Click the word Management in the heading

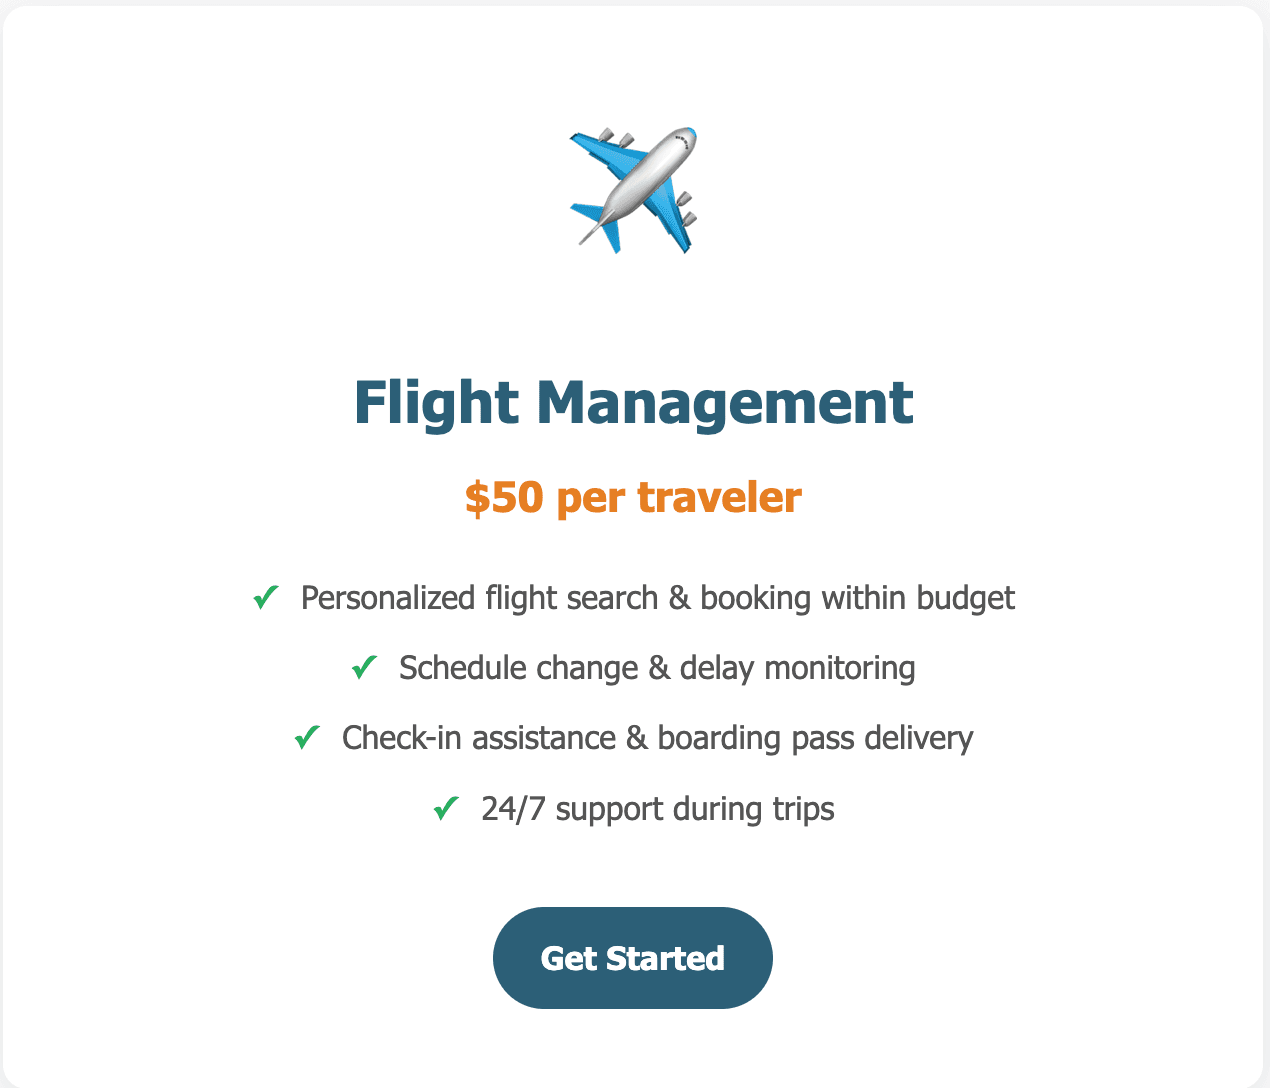click(x=724, y=402)
